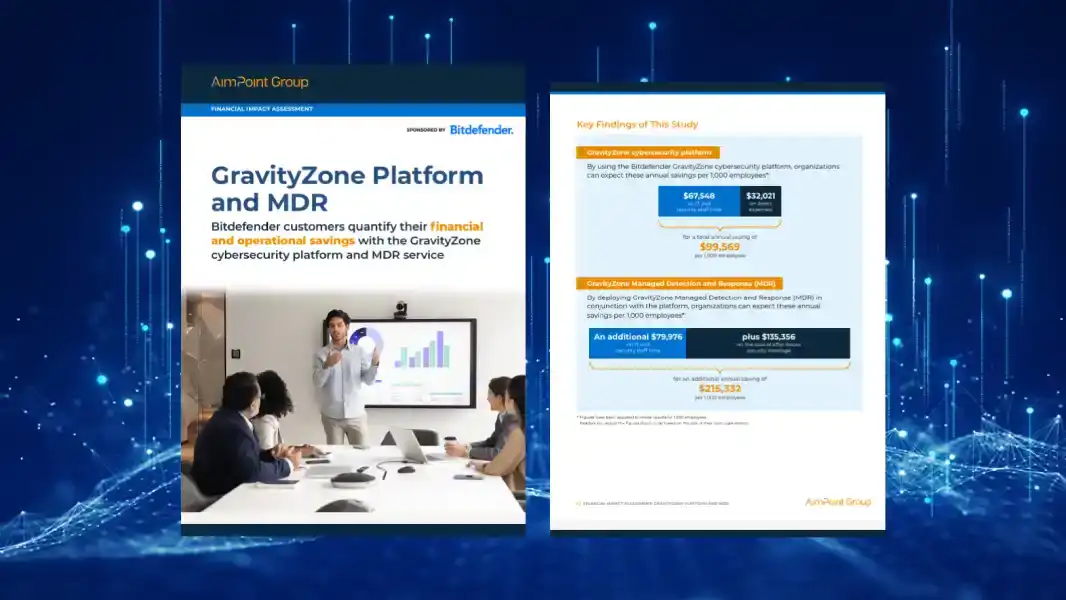Click the 'SPONSORED BY' label

coord(426,130)
